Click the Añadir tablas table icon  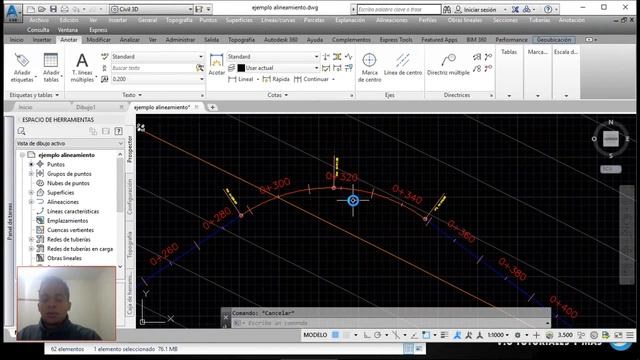tap(51, 60)
